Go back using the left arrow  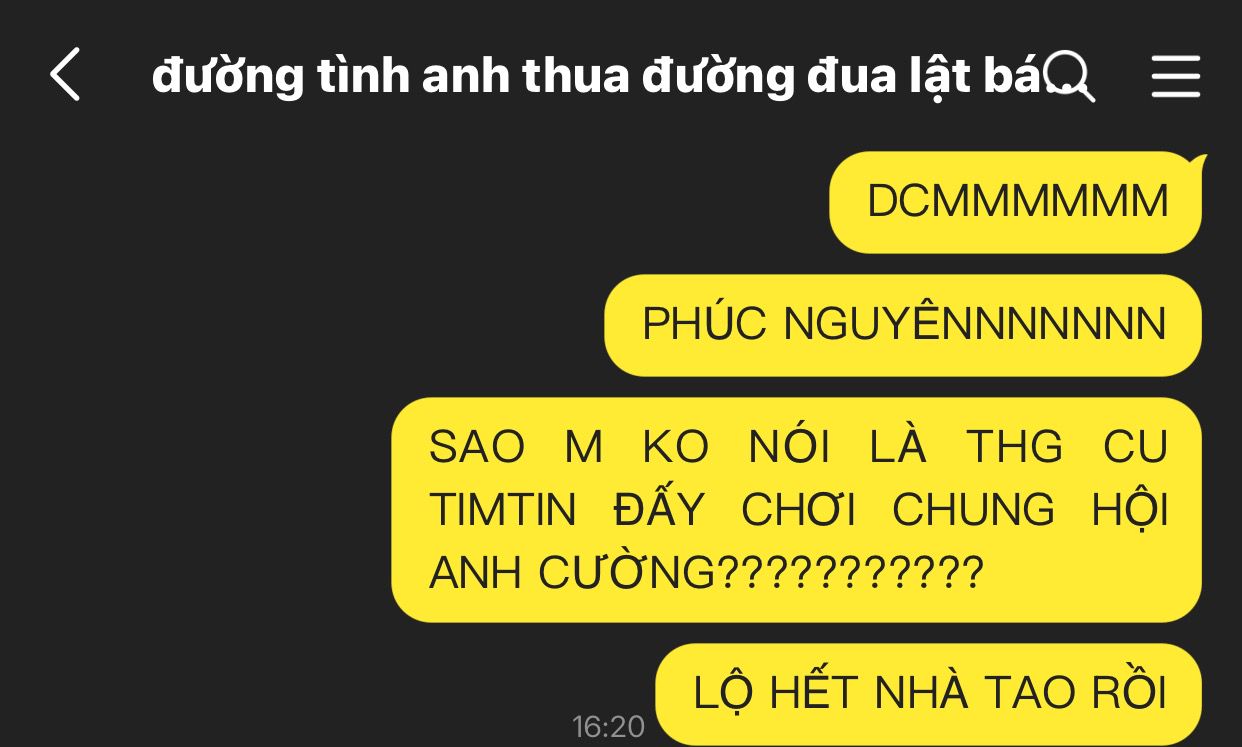coord(65,75)
